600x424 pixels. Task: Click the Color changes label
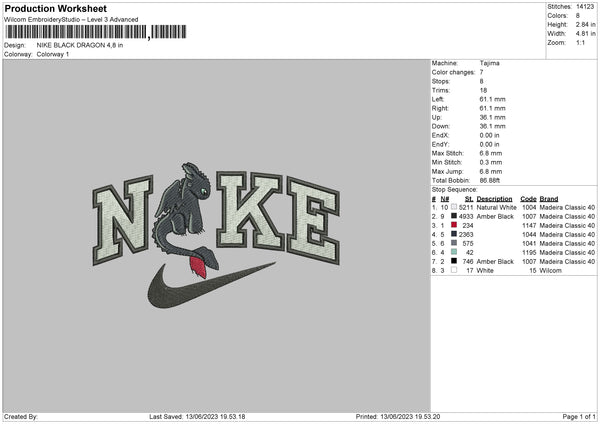[x=453, y=72]
